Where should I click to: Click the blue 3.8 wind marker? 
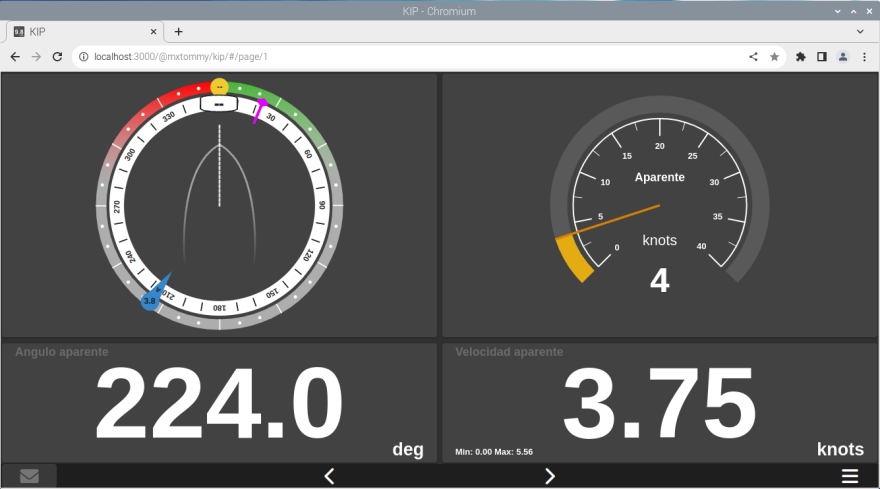150,300
